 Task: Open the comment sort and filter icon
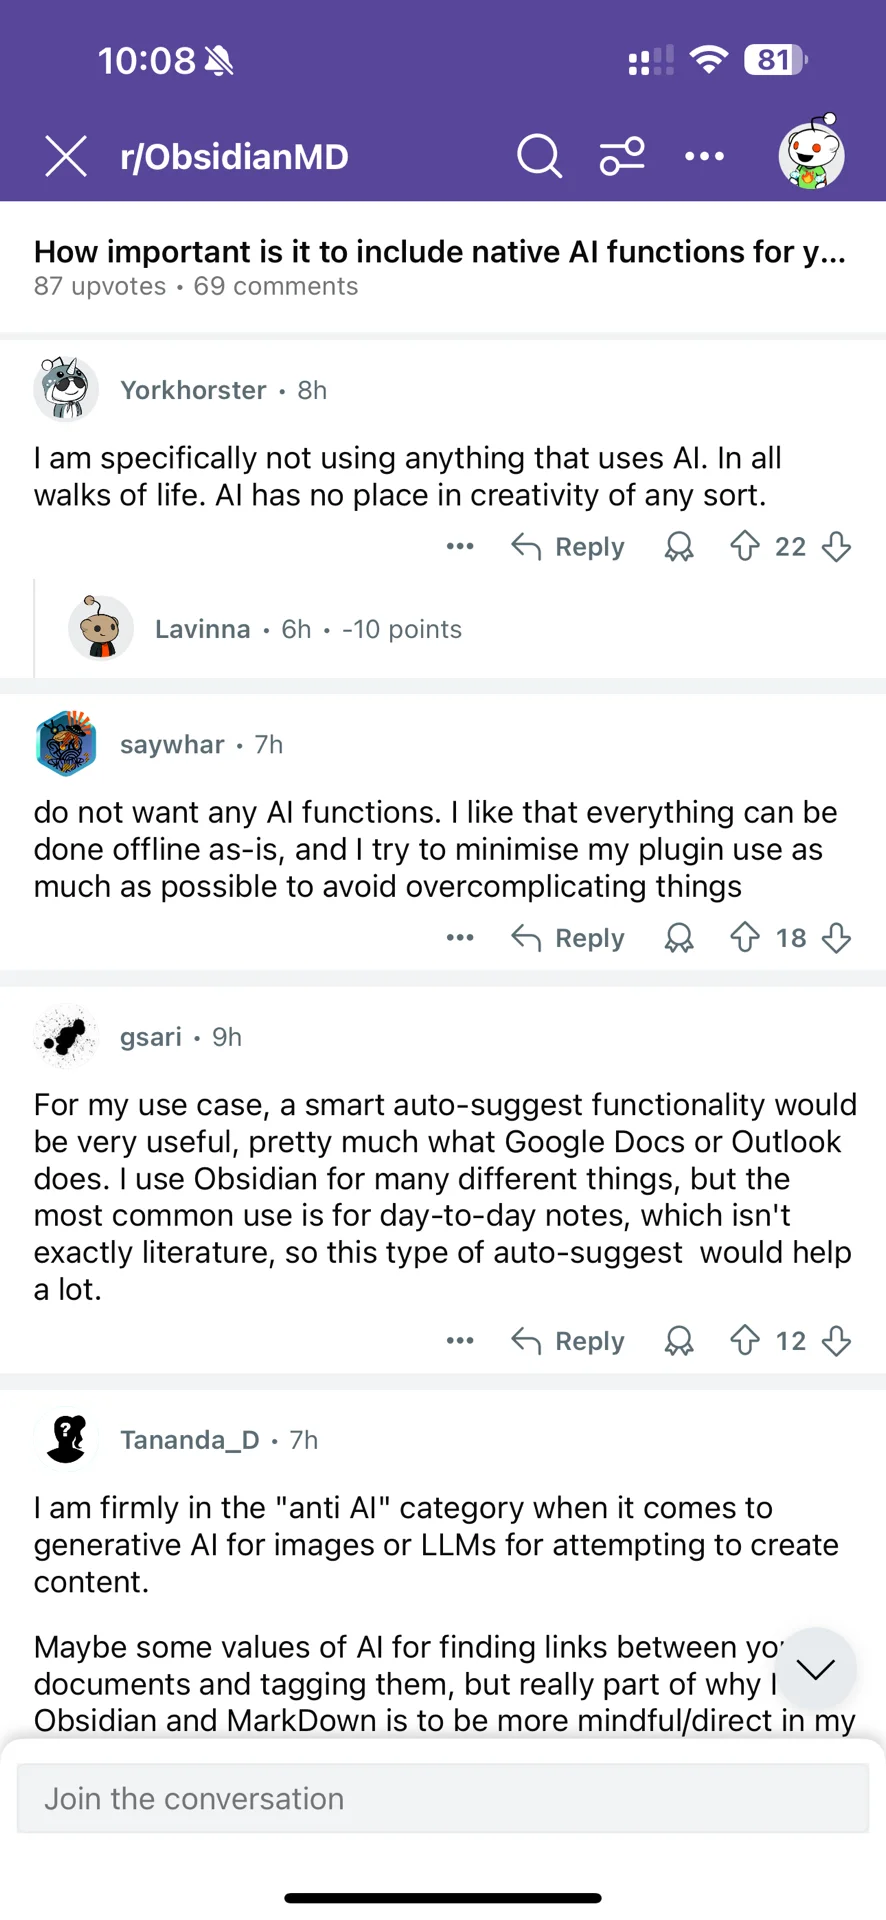click(622, 157)
